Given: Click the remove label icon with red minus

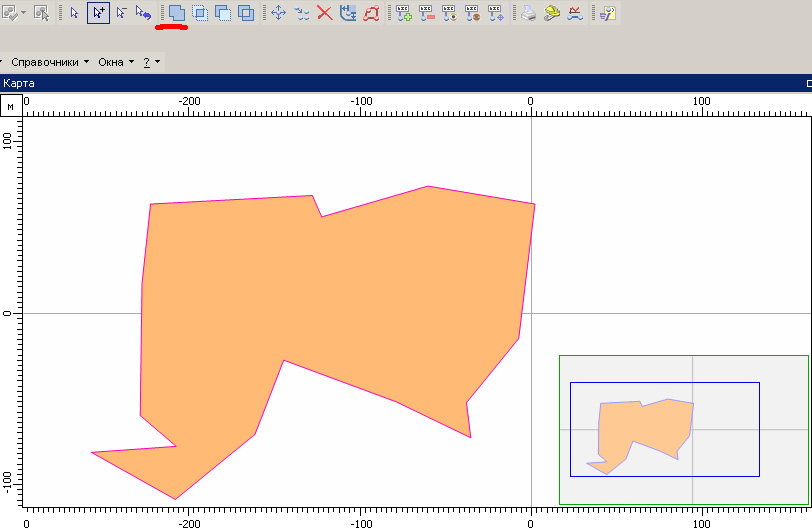Looking at the screenshot, I should pyautogui.click(x=427, y=13).
